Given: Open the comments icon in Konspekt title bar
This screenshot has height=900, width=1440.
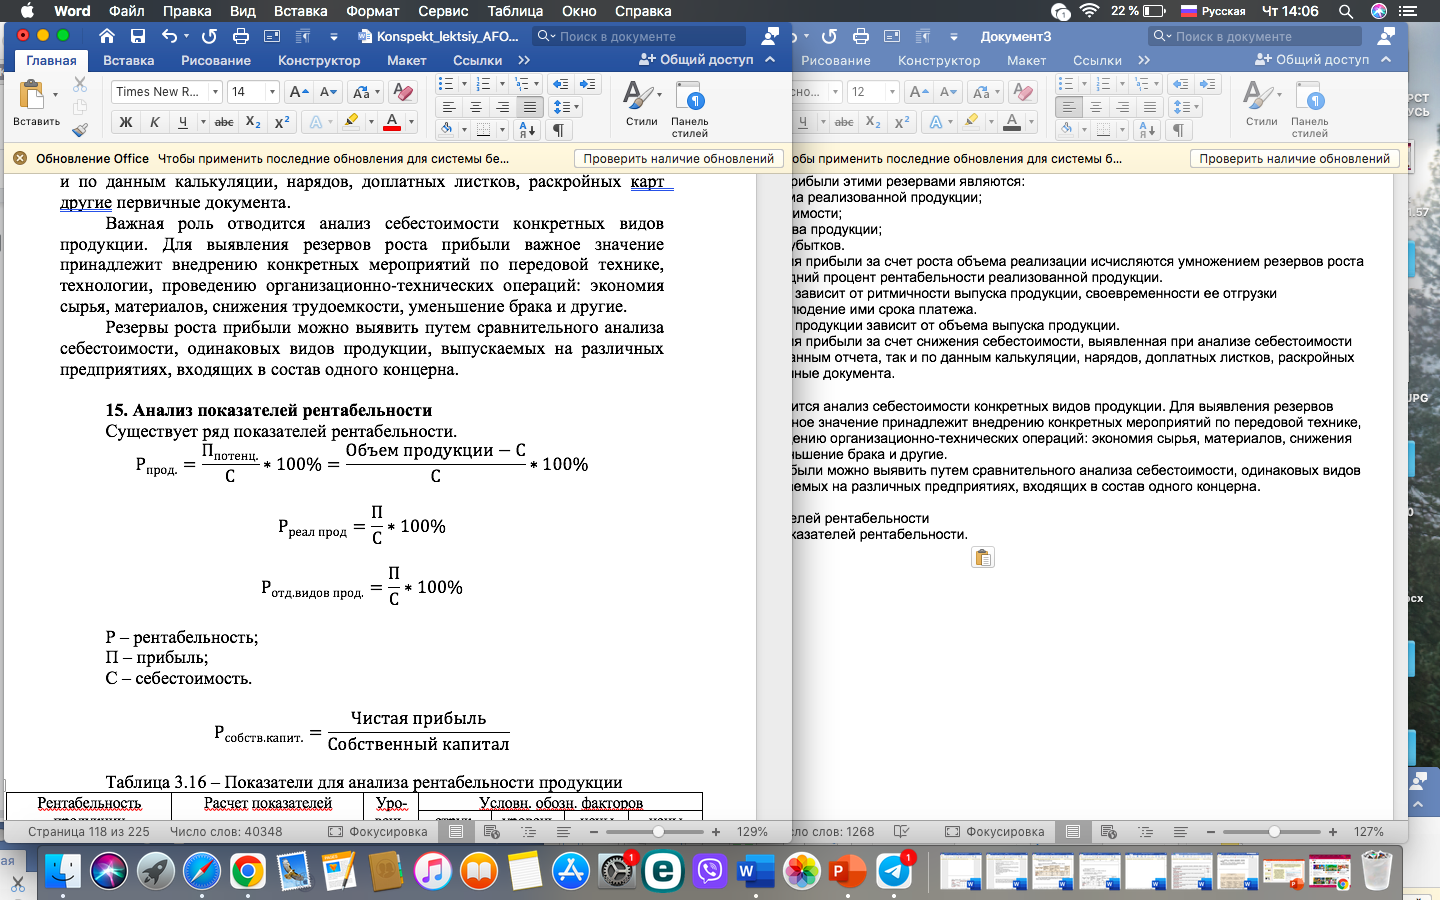Looking at the screenshot, I should click(x=769, y=36).
